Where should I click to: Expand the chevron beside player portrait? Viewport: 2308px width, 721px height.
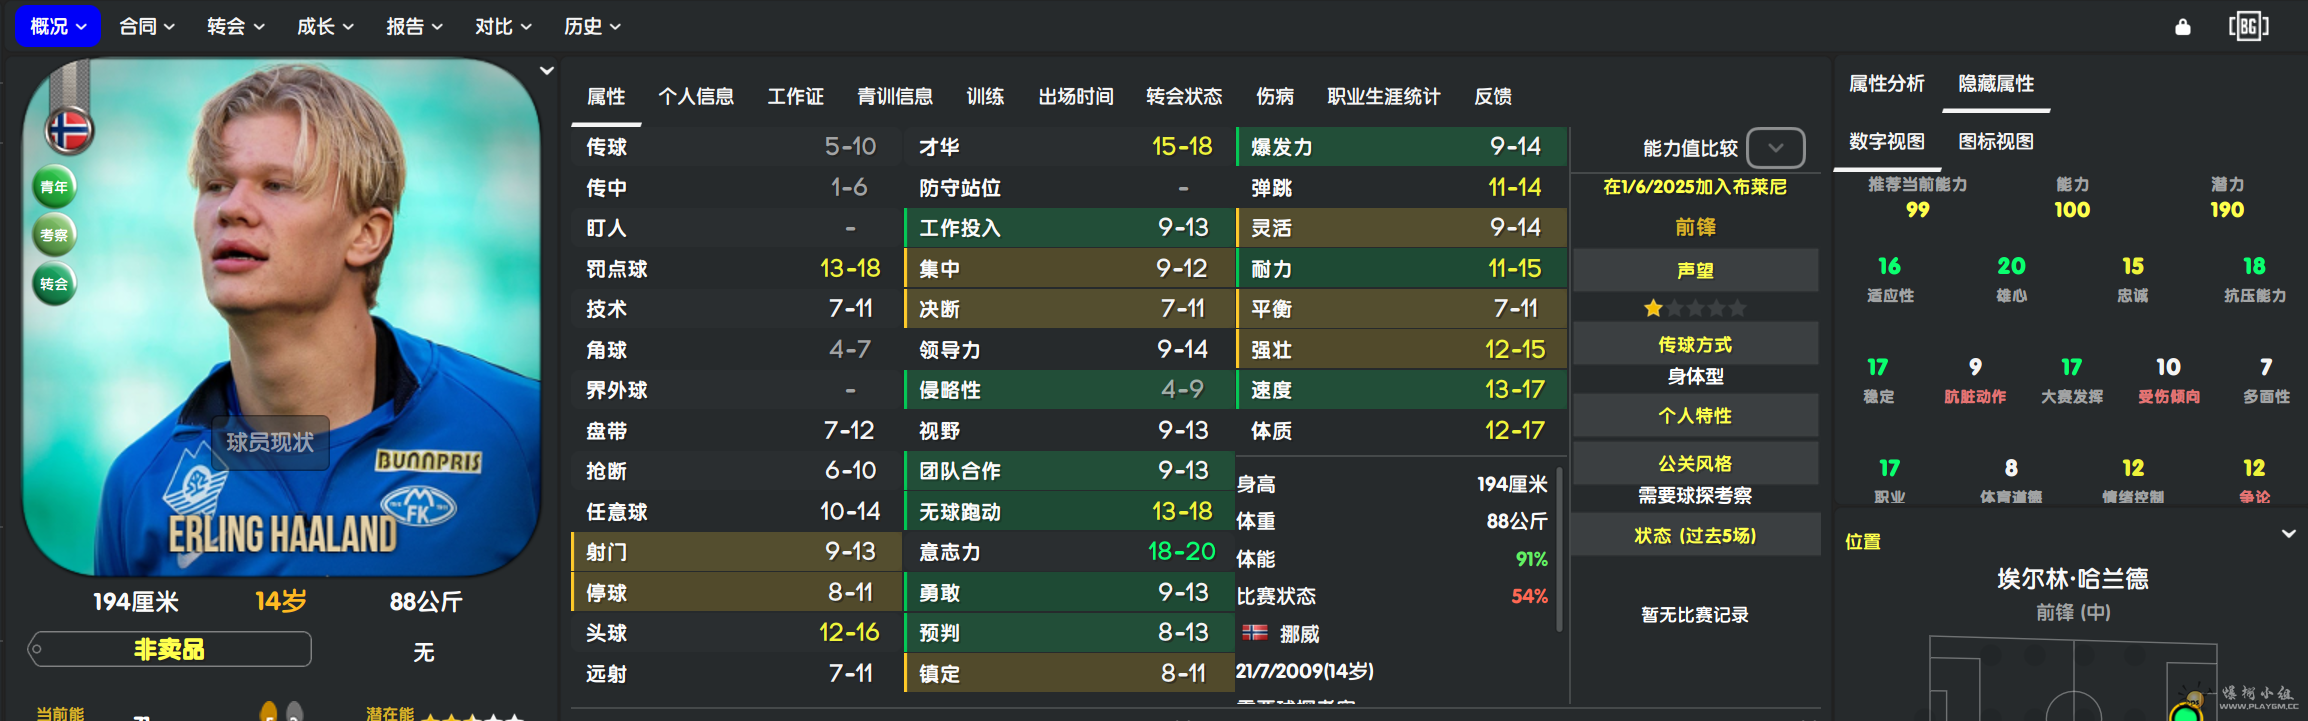point(546,71)
